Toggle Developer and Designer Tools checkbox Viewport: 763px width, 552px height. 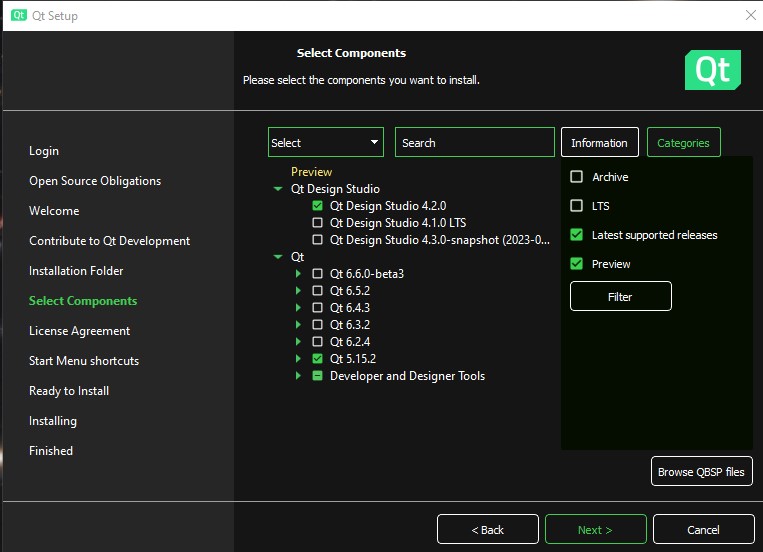(x=317, y=376)
